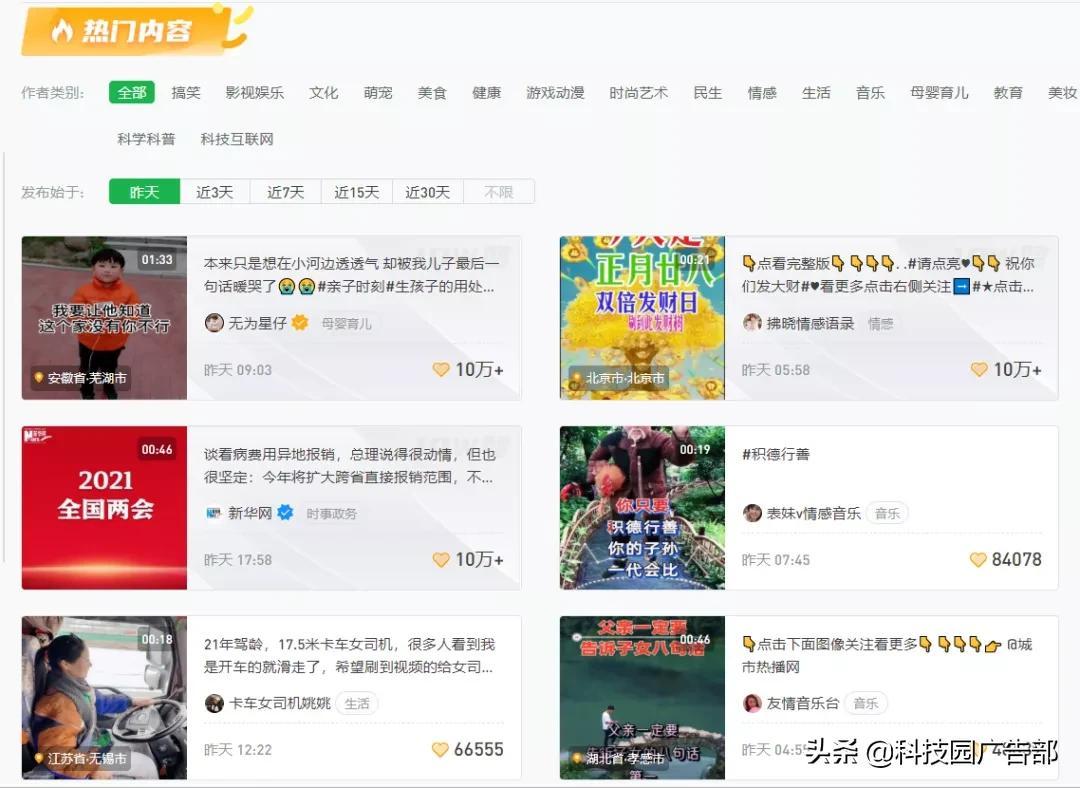1080x788 pixels.
Task: Click 表妹v情感音乐 author avatar
Action: coord(752,513)
